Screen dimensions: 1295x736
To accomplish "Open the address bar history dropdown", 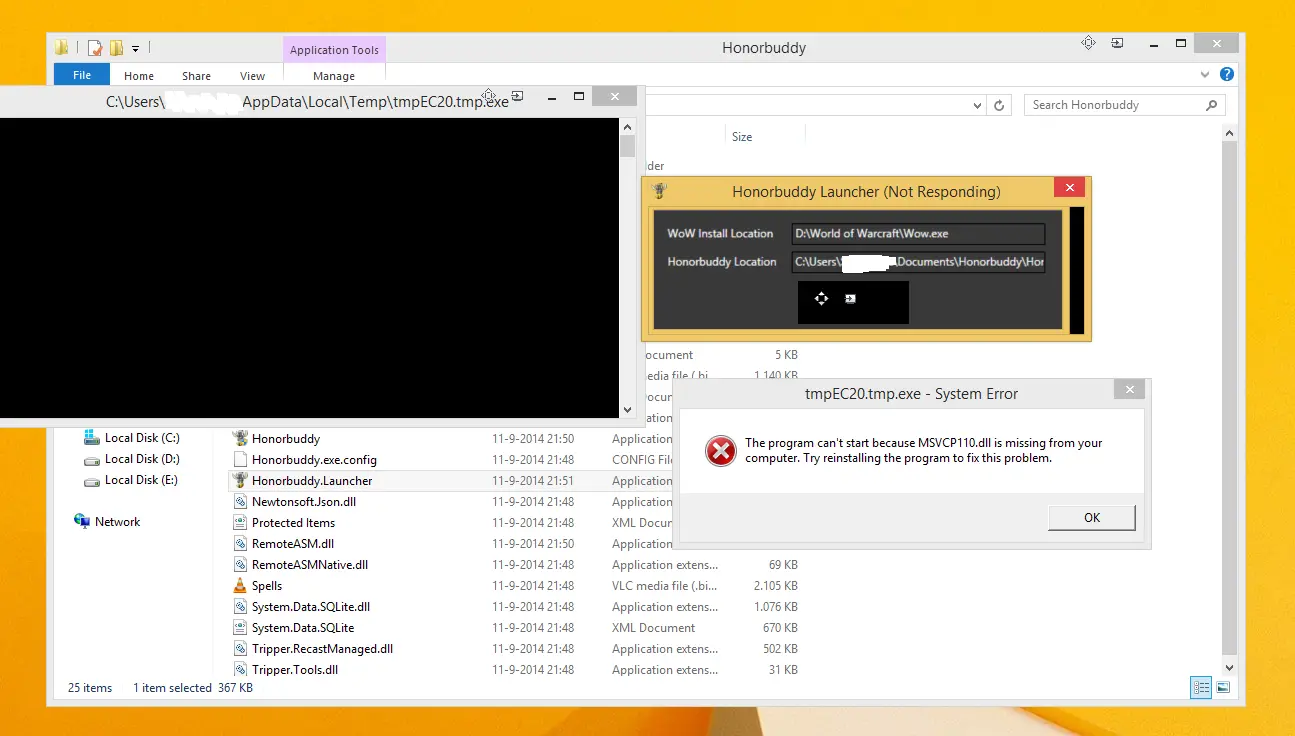I will (978, 105).
